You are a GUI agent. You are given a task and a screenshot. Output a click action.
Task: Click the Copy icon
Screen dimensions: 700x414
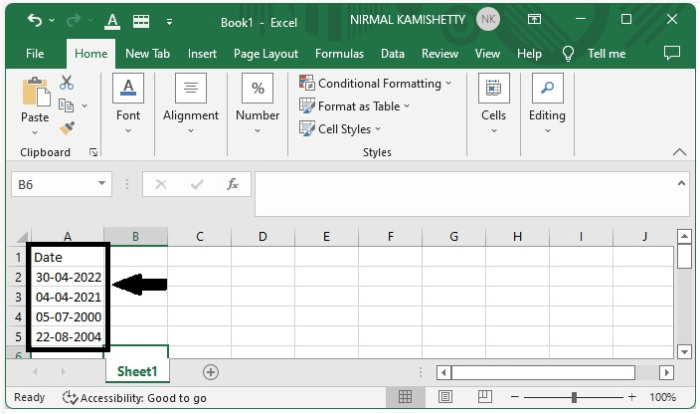tap(66, 105)
